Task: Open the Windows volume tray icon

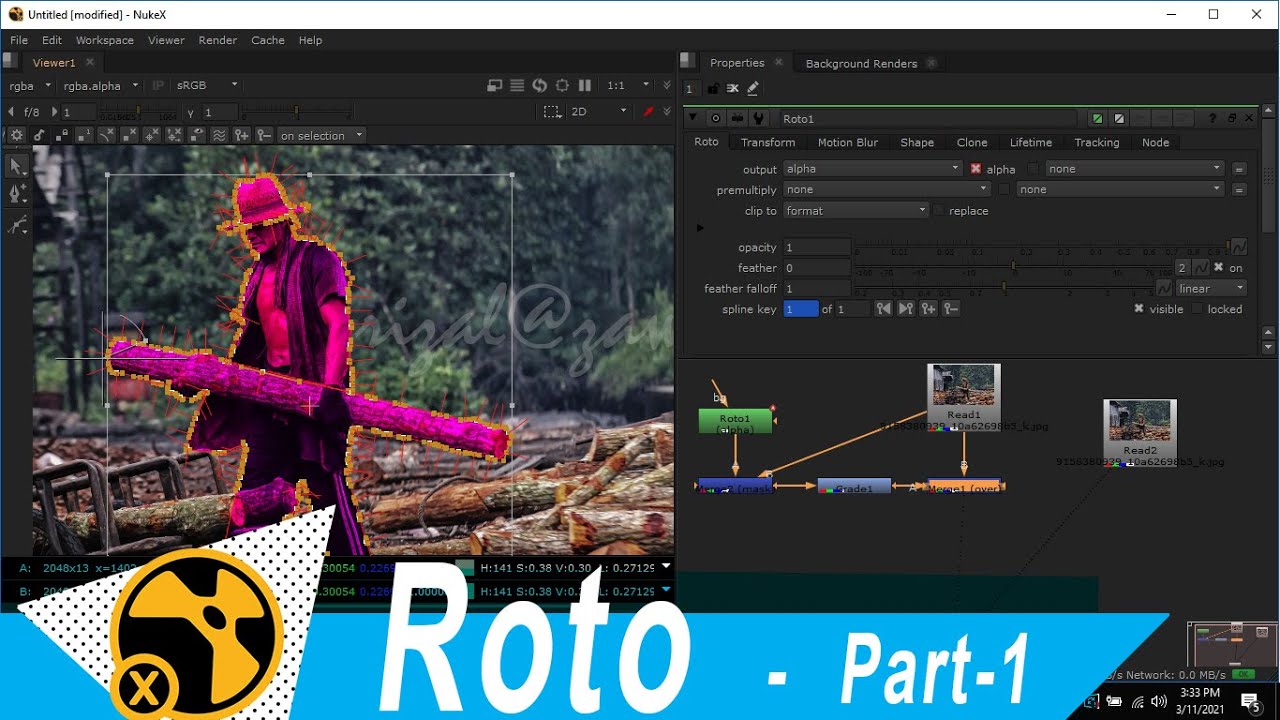Action: click(1158, 701)
